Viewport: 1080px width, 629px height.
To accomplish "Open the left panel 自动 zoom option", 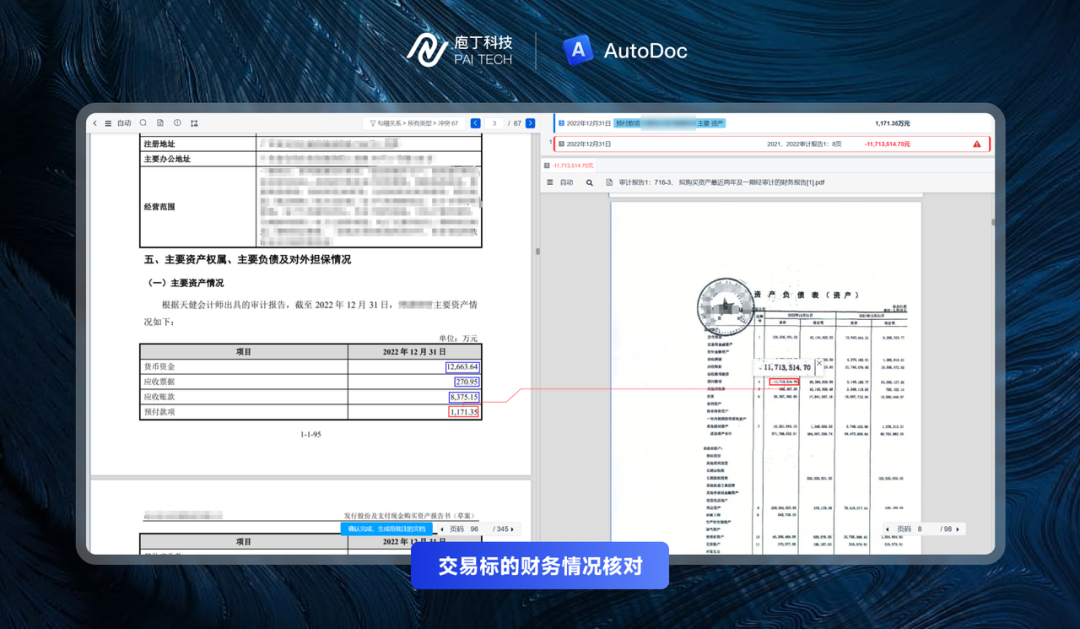I will pos(124,123).
